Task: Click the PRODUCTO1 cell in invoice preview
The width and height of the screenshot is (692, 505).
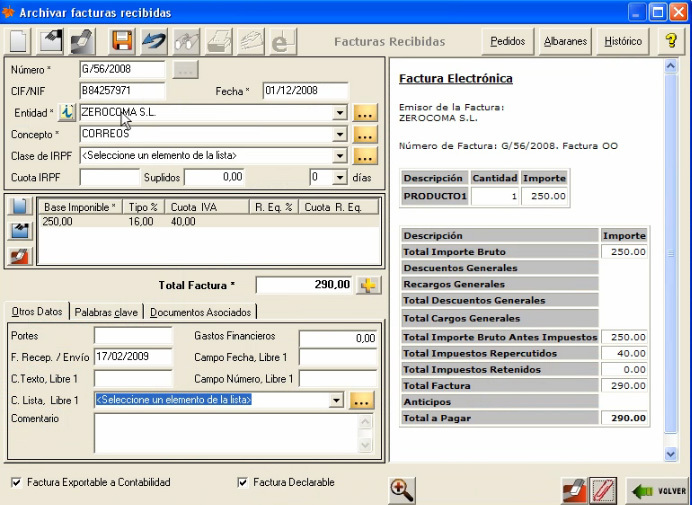Action: [435, 196]
